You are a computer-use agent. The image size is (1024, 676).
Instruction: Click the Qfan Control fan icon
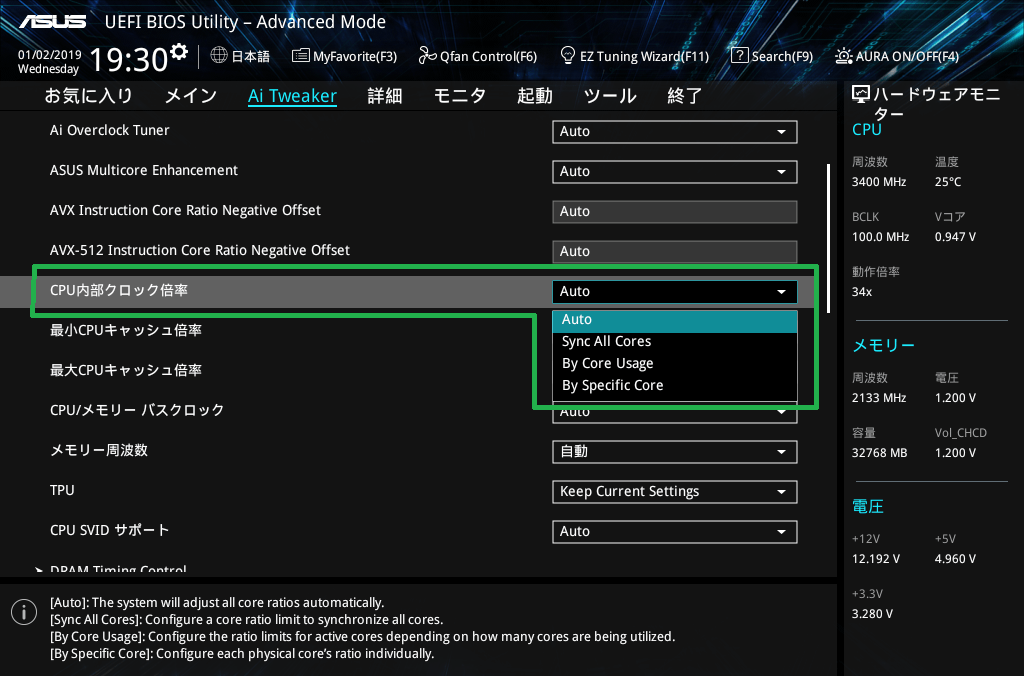(x=427, y=56)
